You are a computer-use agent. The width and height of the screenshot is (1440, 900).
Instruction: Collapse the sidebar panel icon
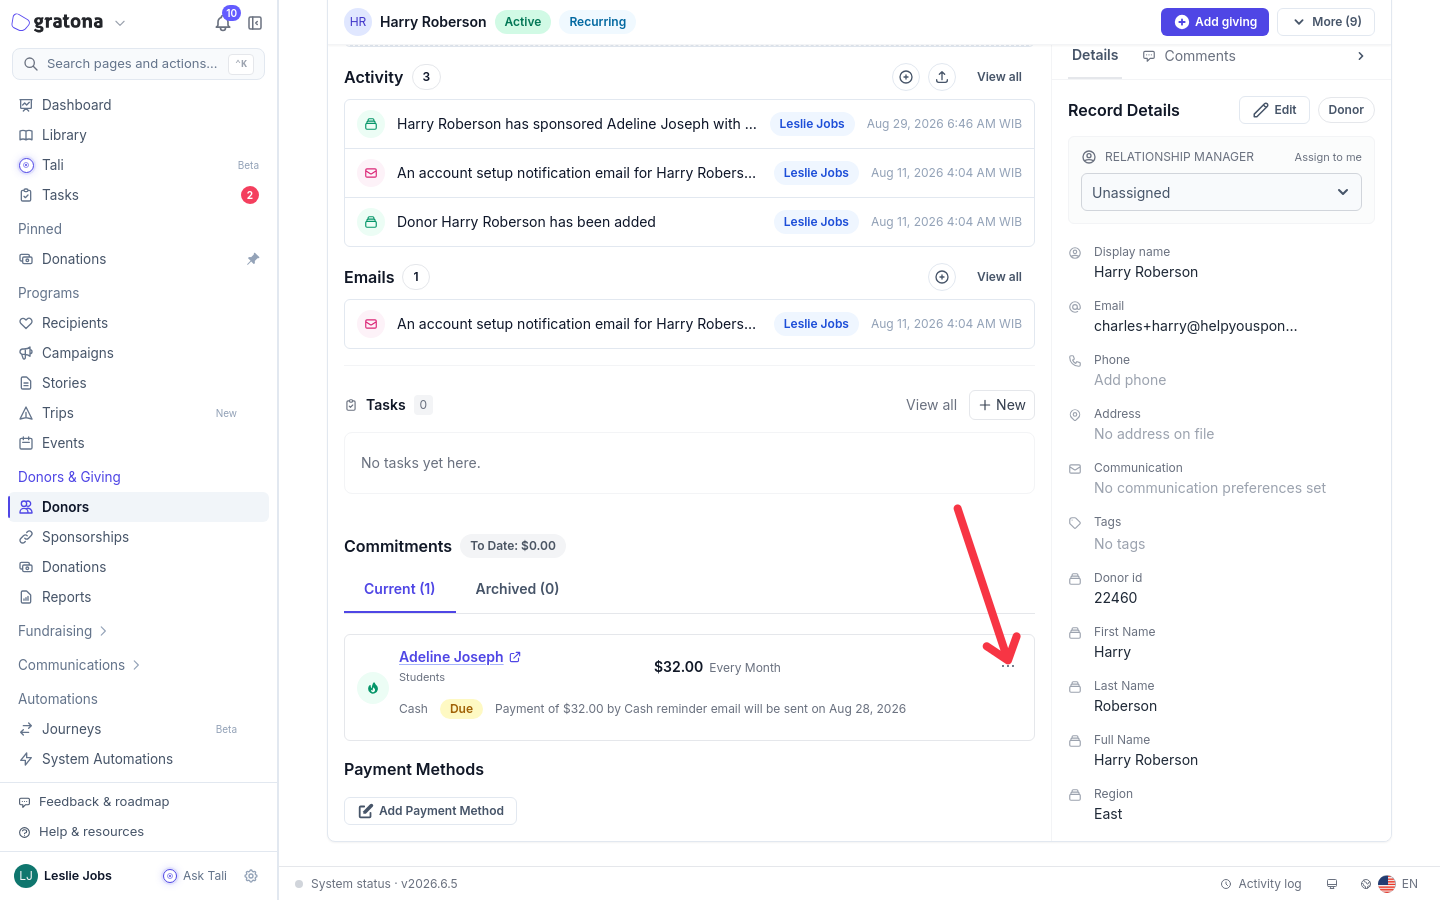[255, 23]
